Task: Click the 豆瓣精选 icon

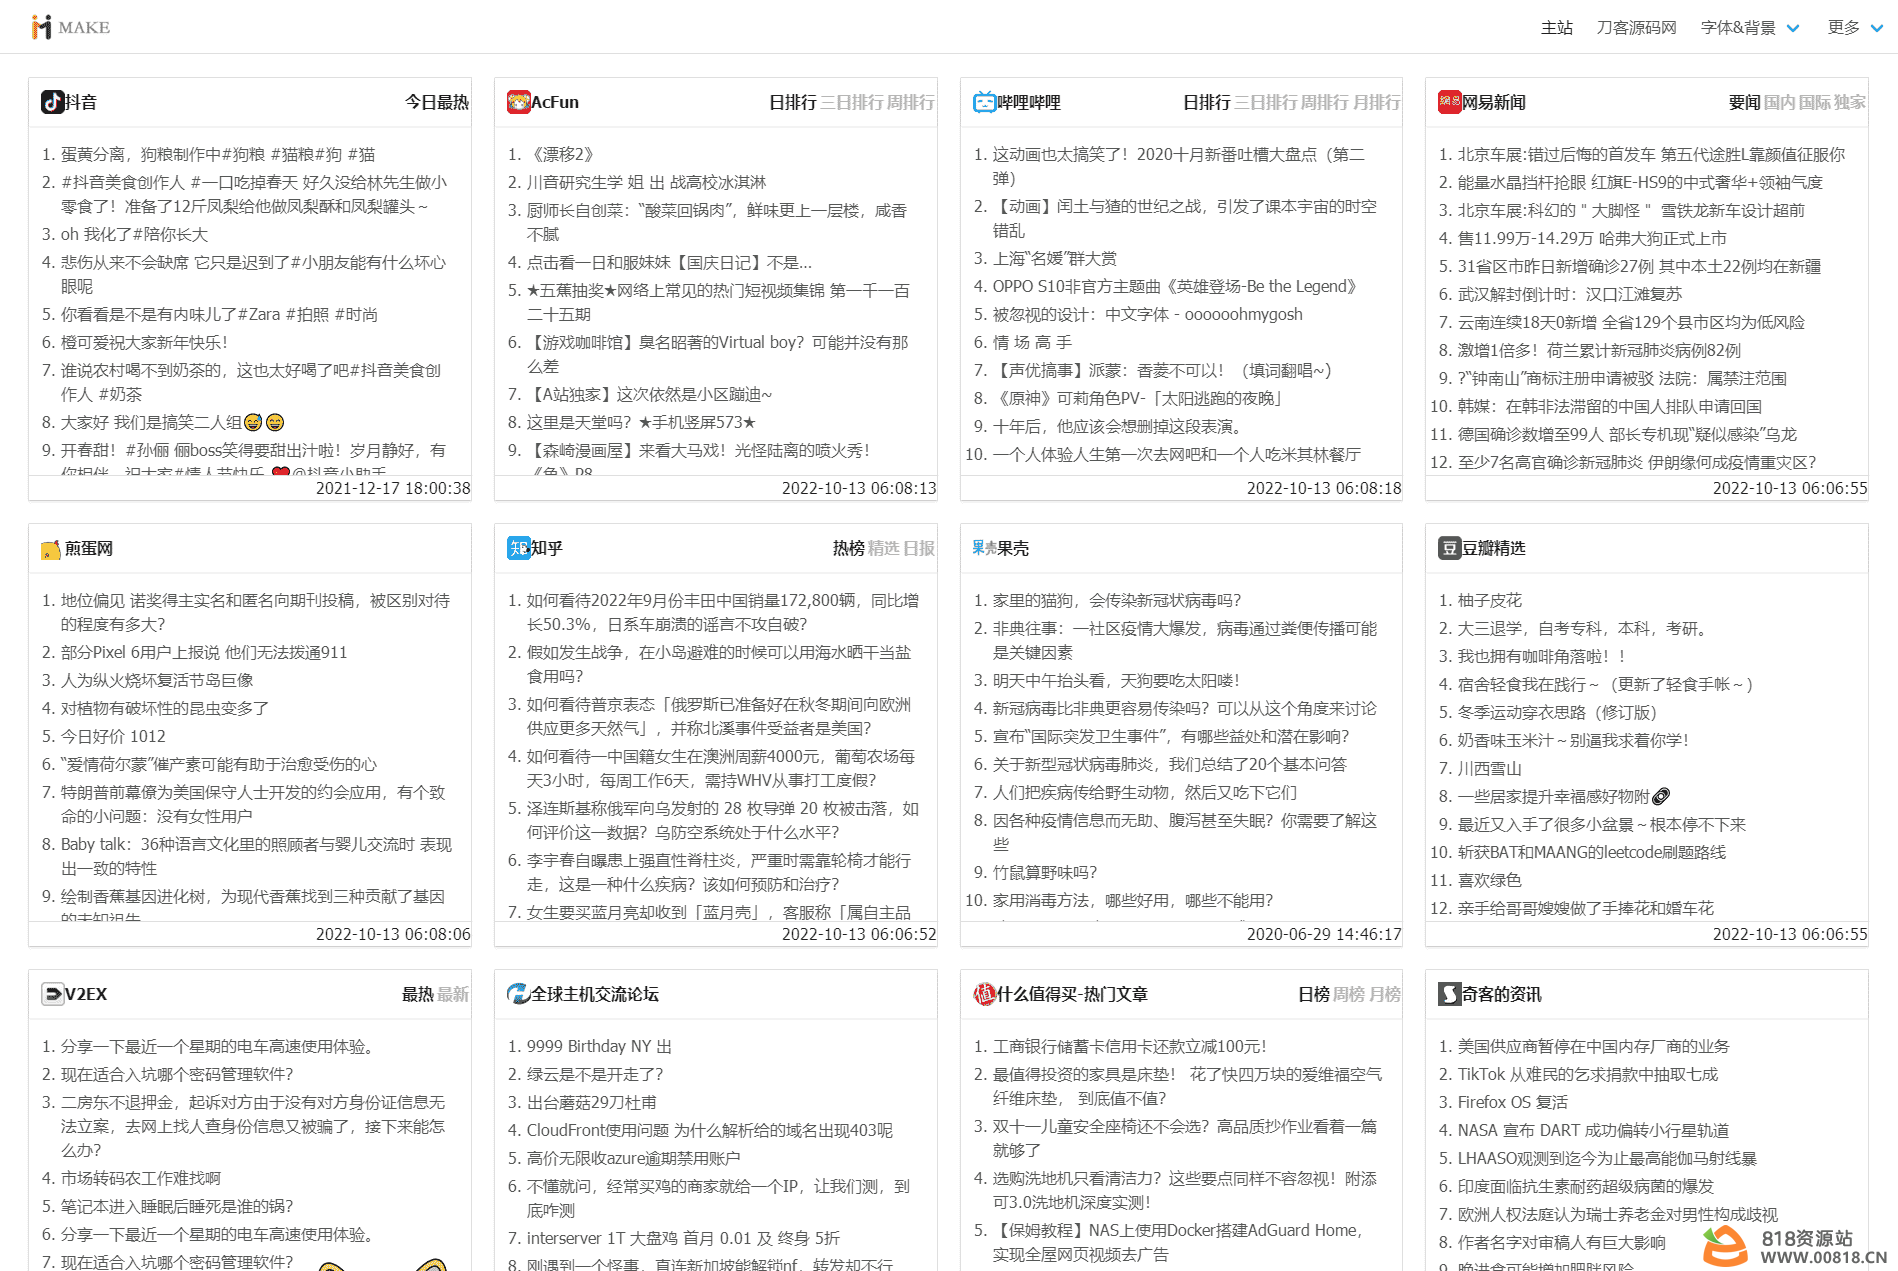Action: pos(1450,548)
